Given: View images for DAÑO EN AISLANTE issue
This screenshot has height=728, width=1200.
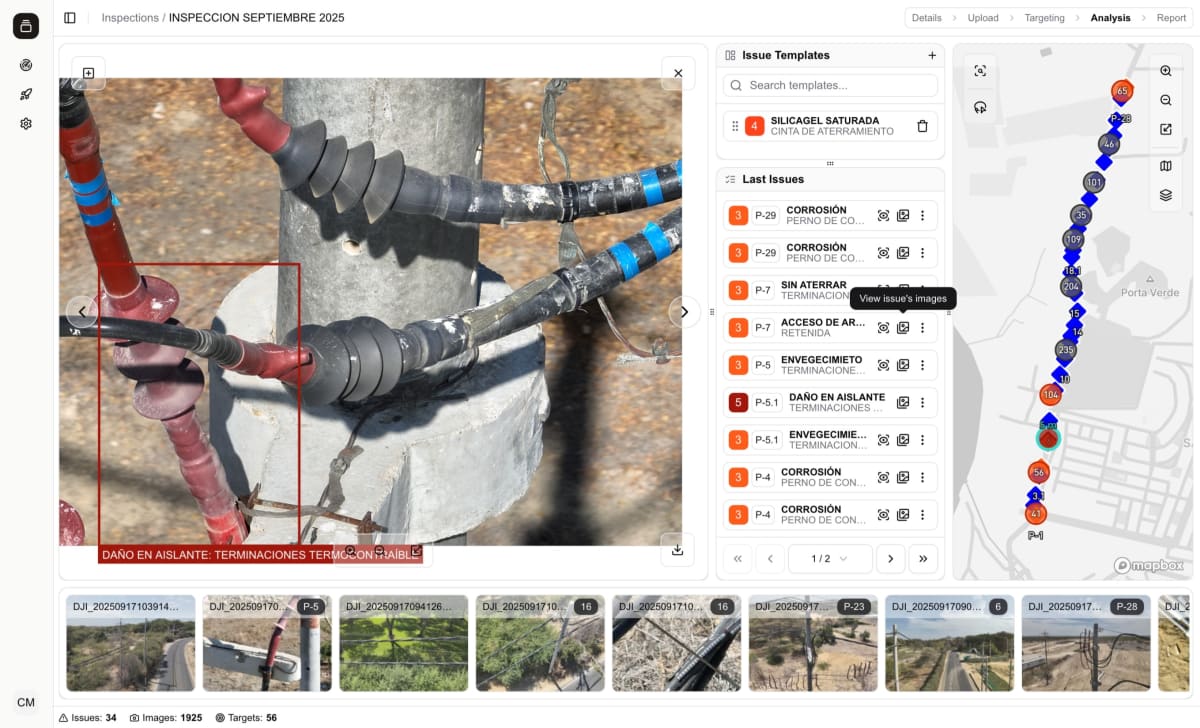Looking at the screenshot, I should click(903, 403).
